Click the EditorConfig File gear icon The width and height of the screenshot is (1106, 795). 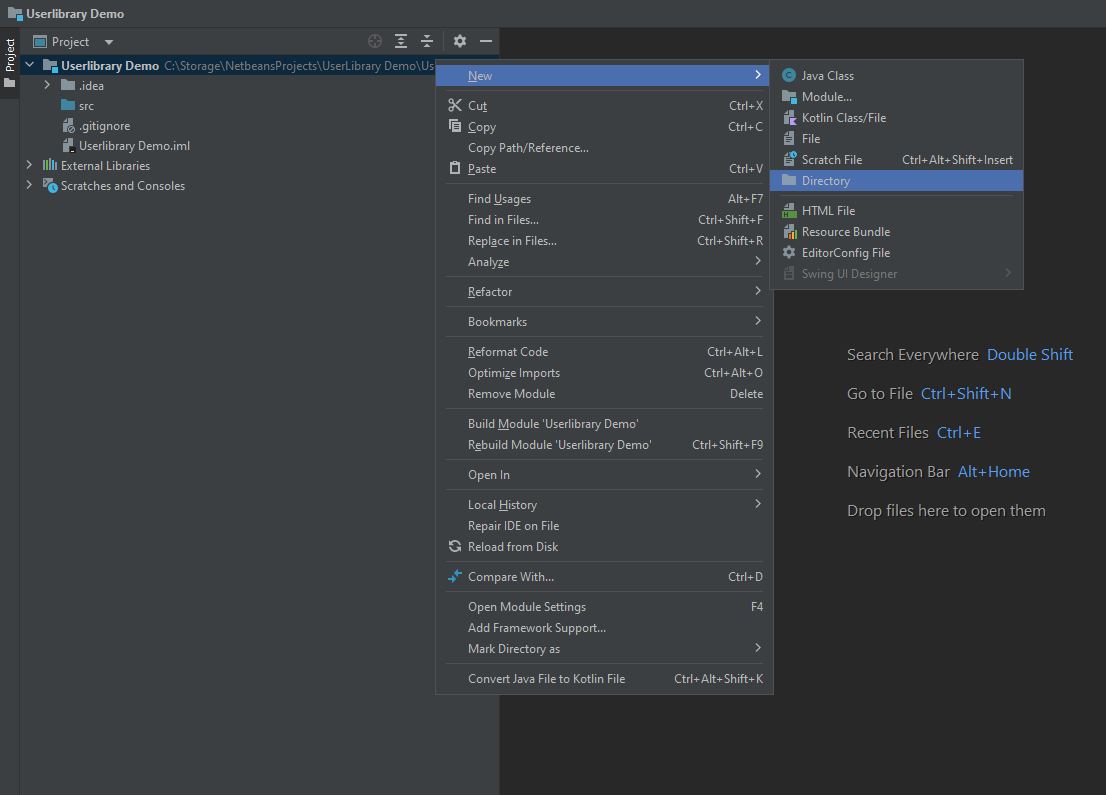click(789, 253)
